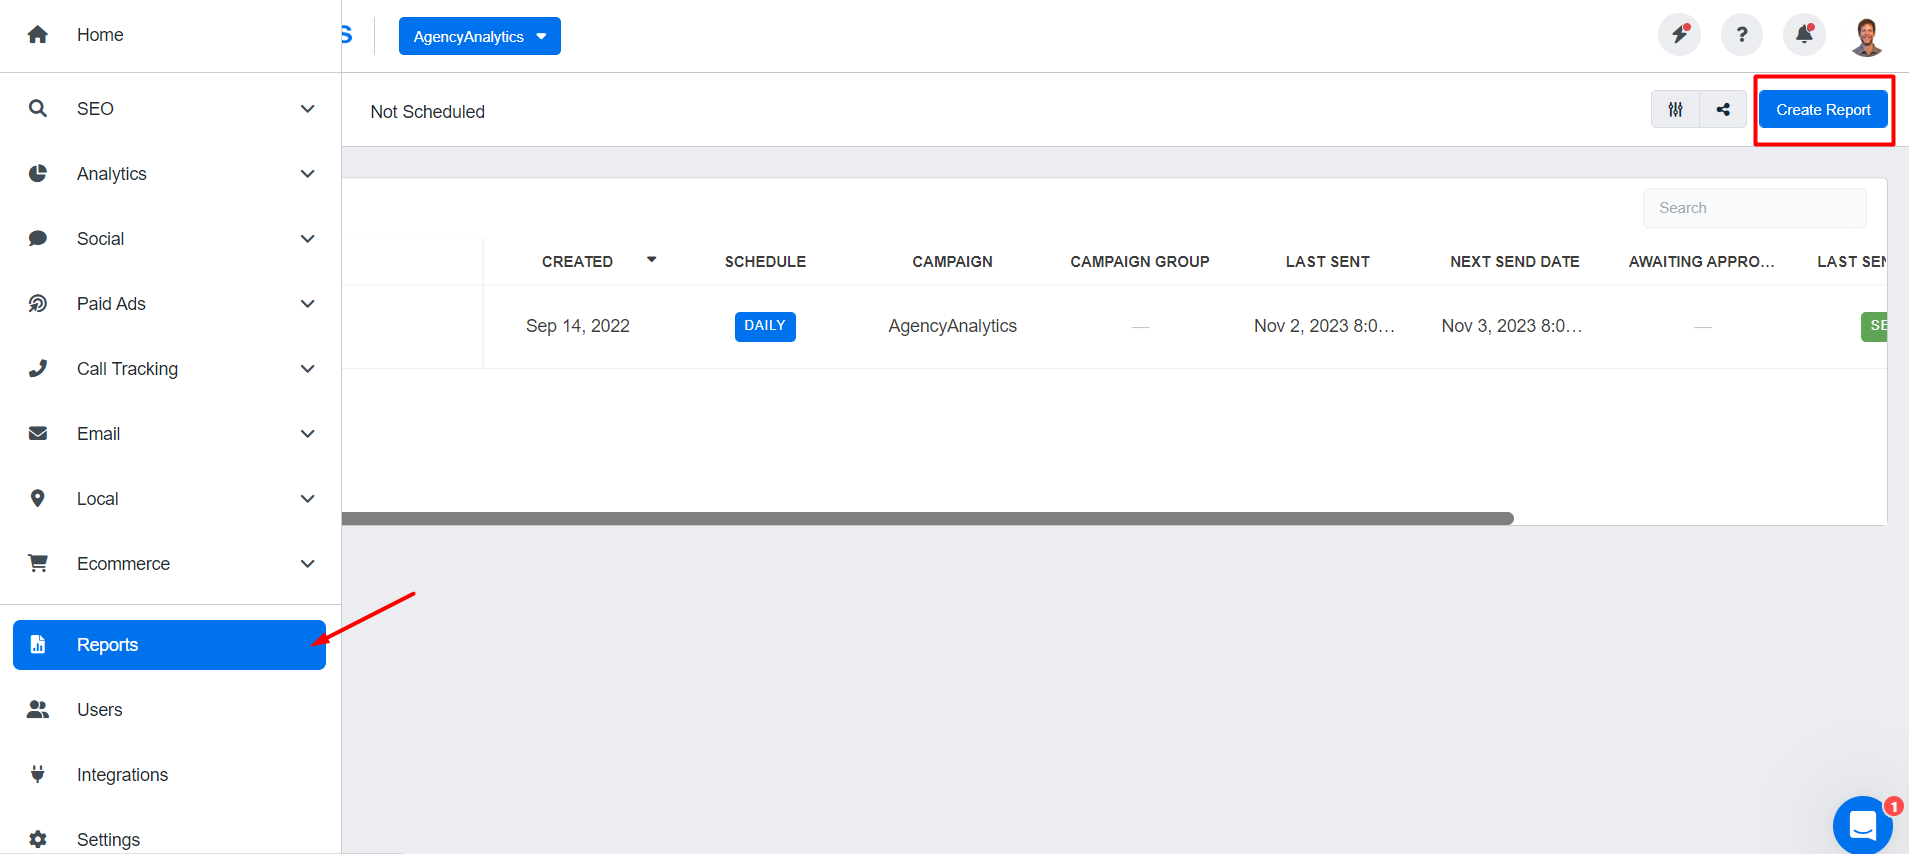Open the user profile avatar
Screen dimensions: 1909x854
[x=1866, y=36]
